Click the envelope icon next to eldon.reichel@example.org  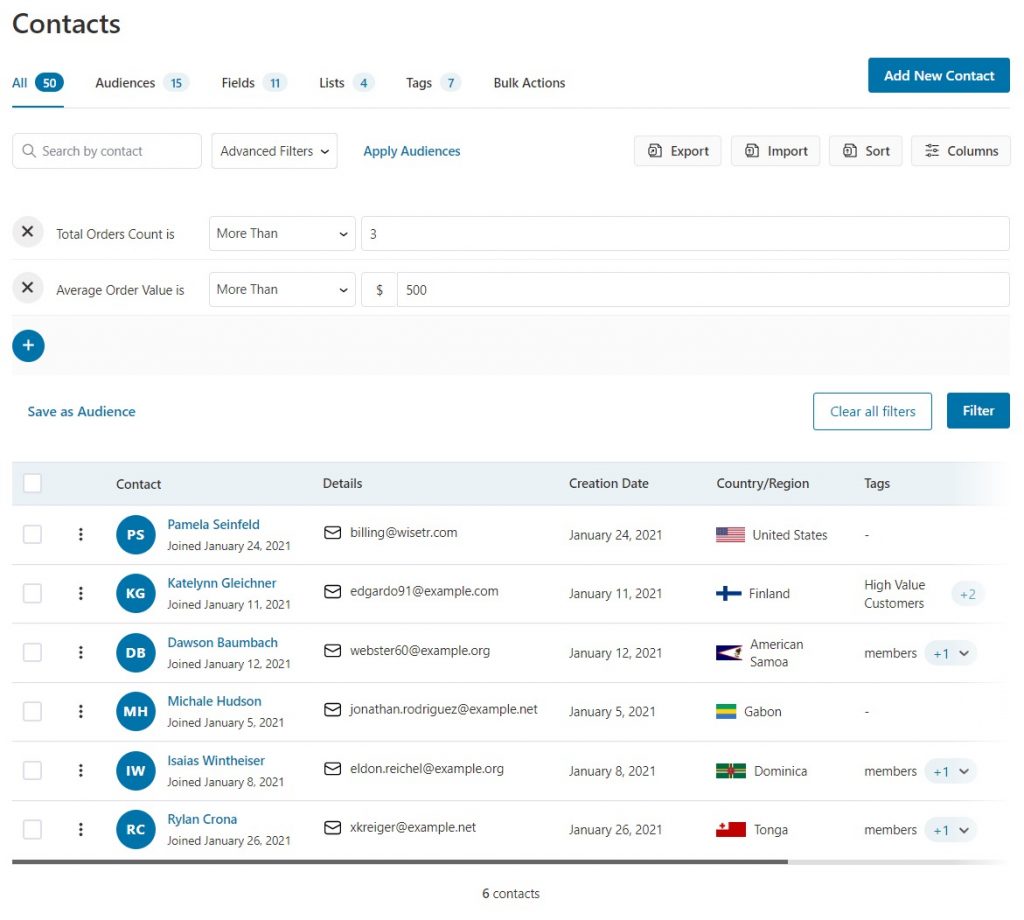click(x=332, y=769)
